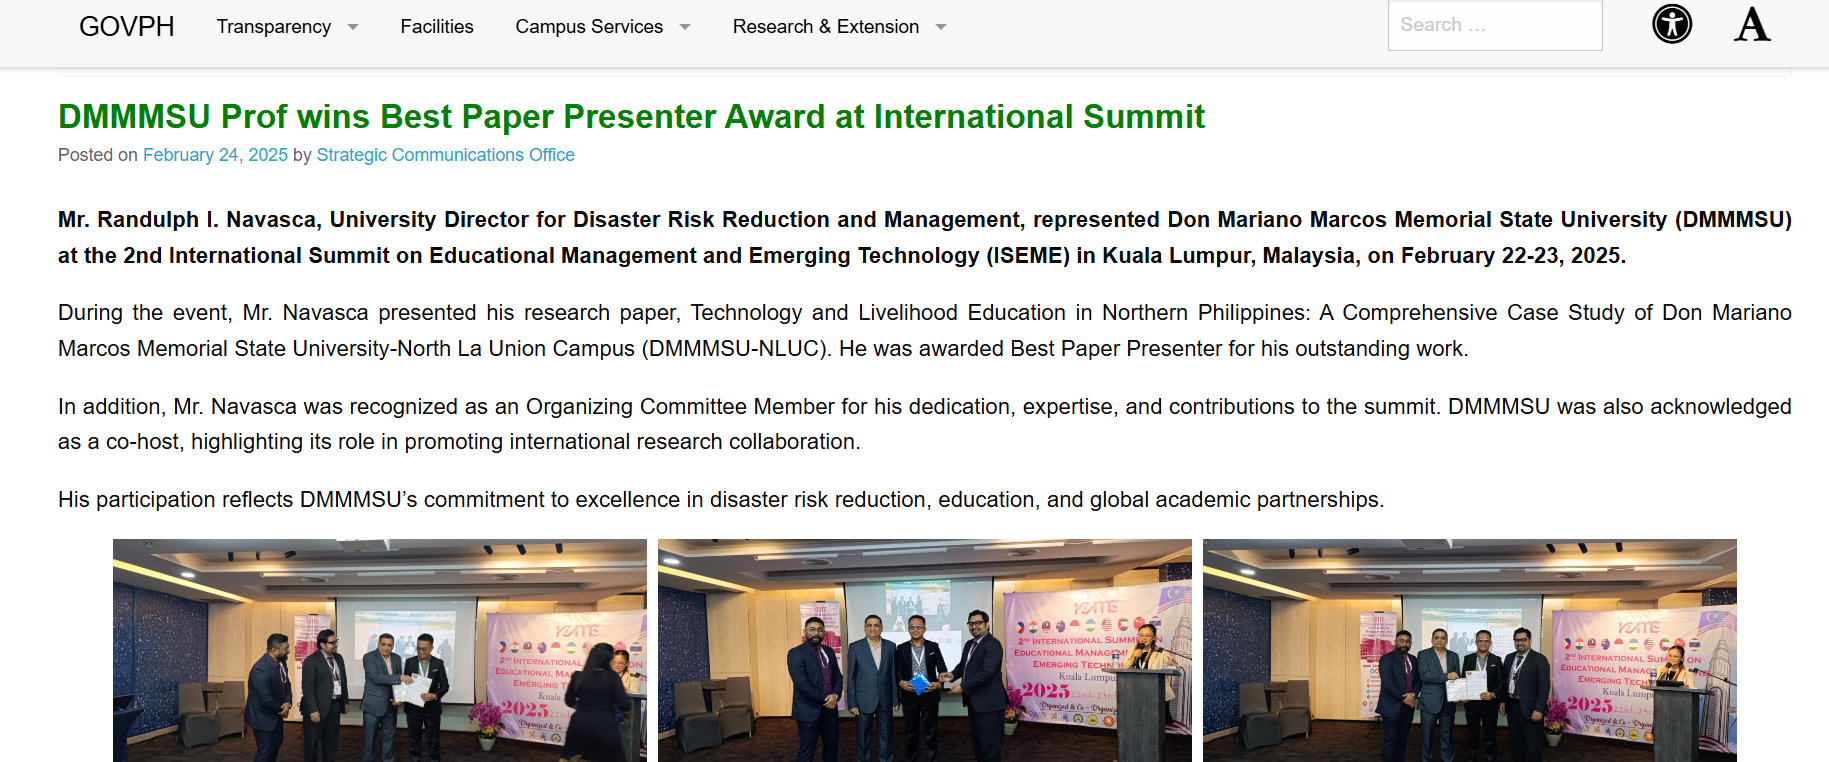
Task: Expand the Campus Services dropdown arrow
Action: (685, 27)
